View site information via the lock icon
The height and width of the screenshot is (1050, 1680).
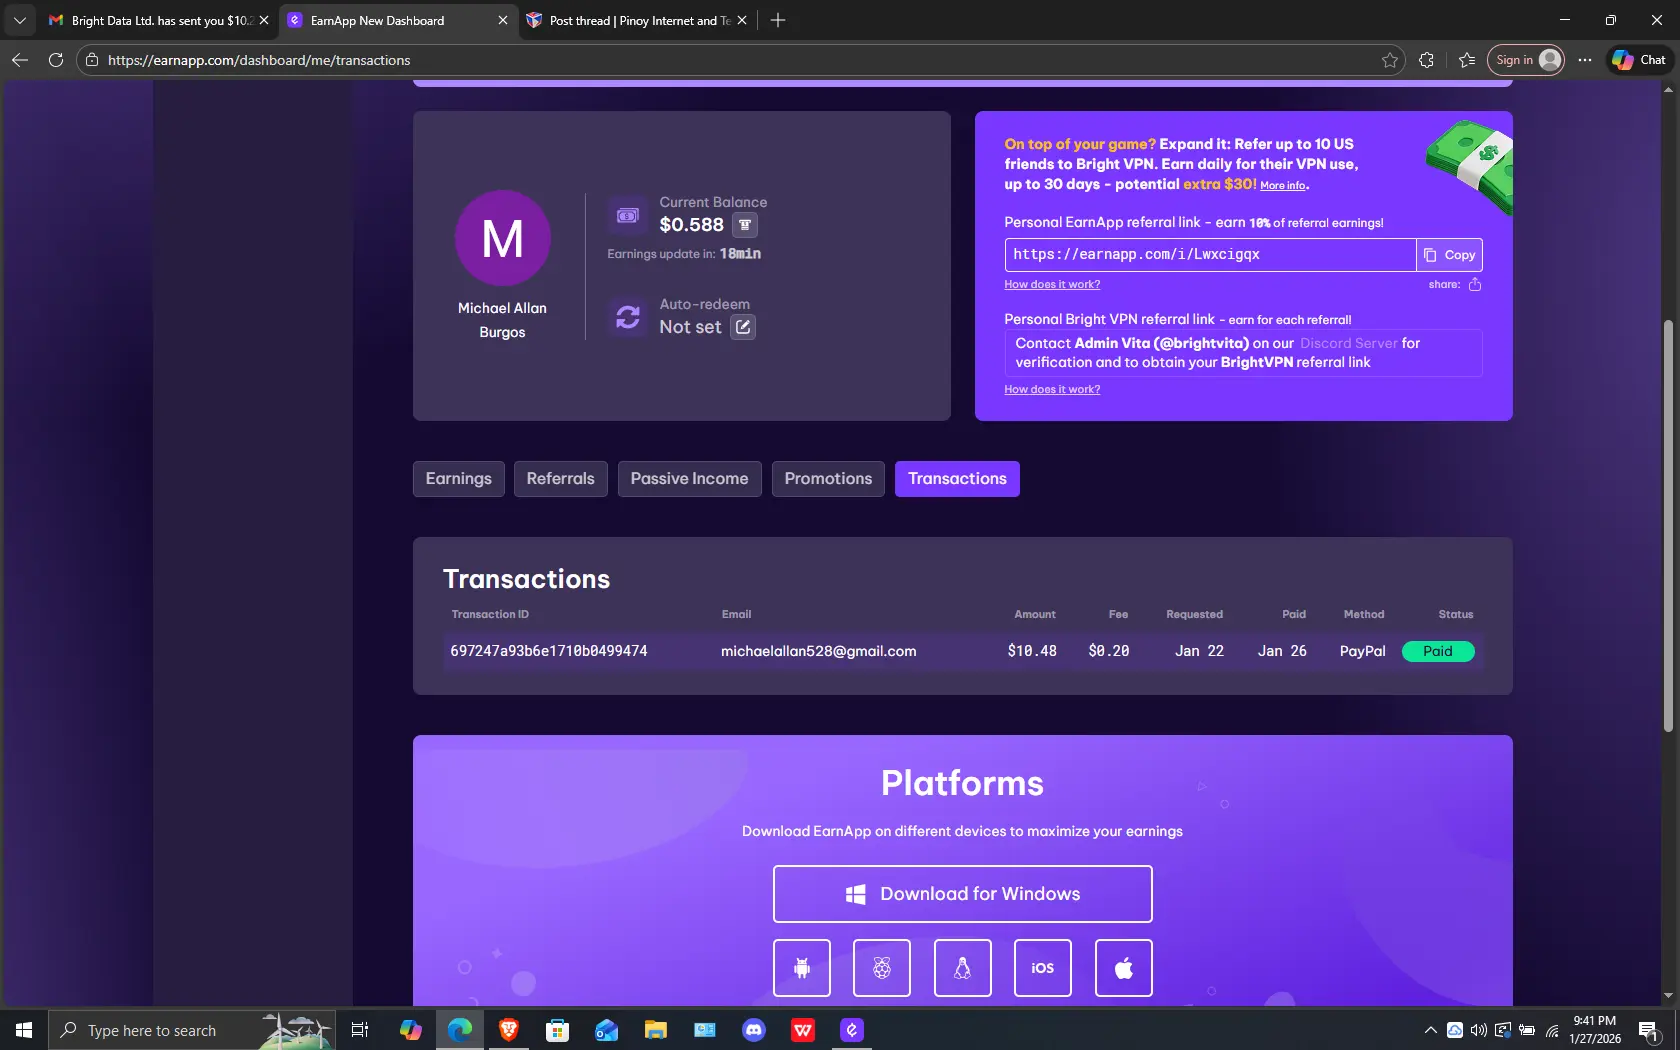[92, 60]
